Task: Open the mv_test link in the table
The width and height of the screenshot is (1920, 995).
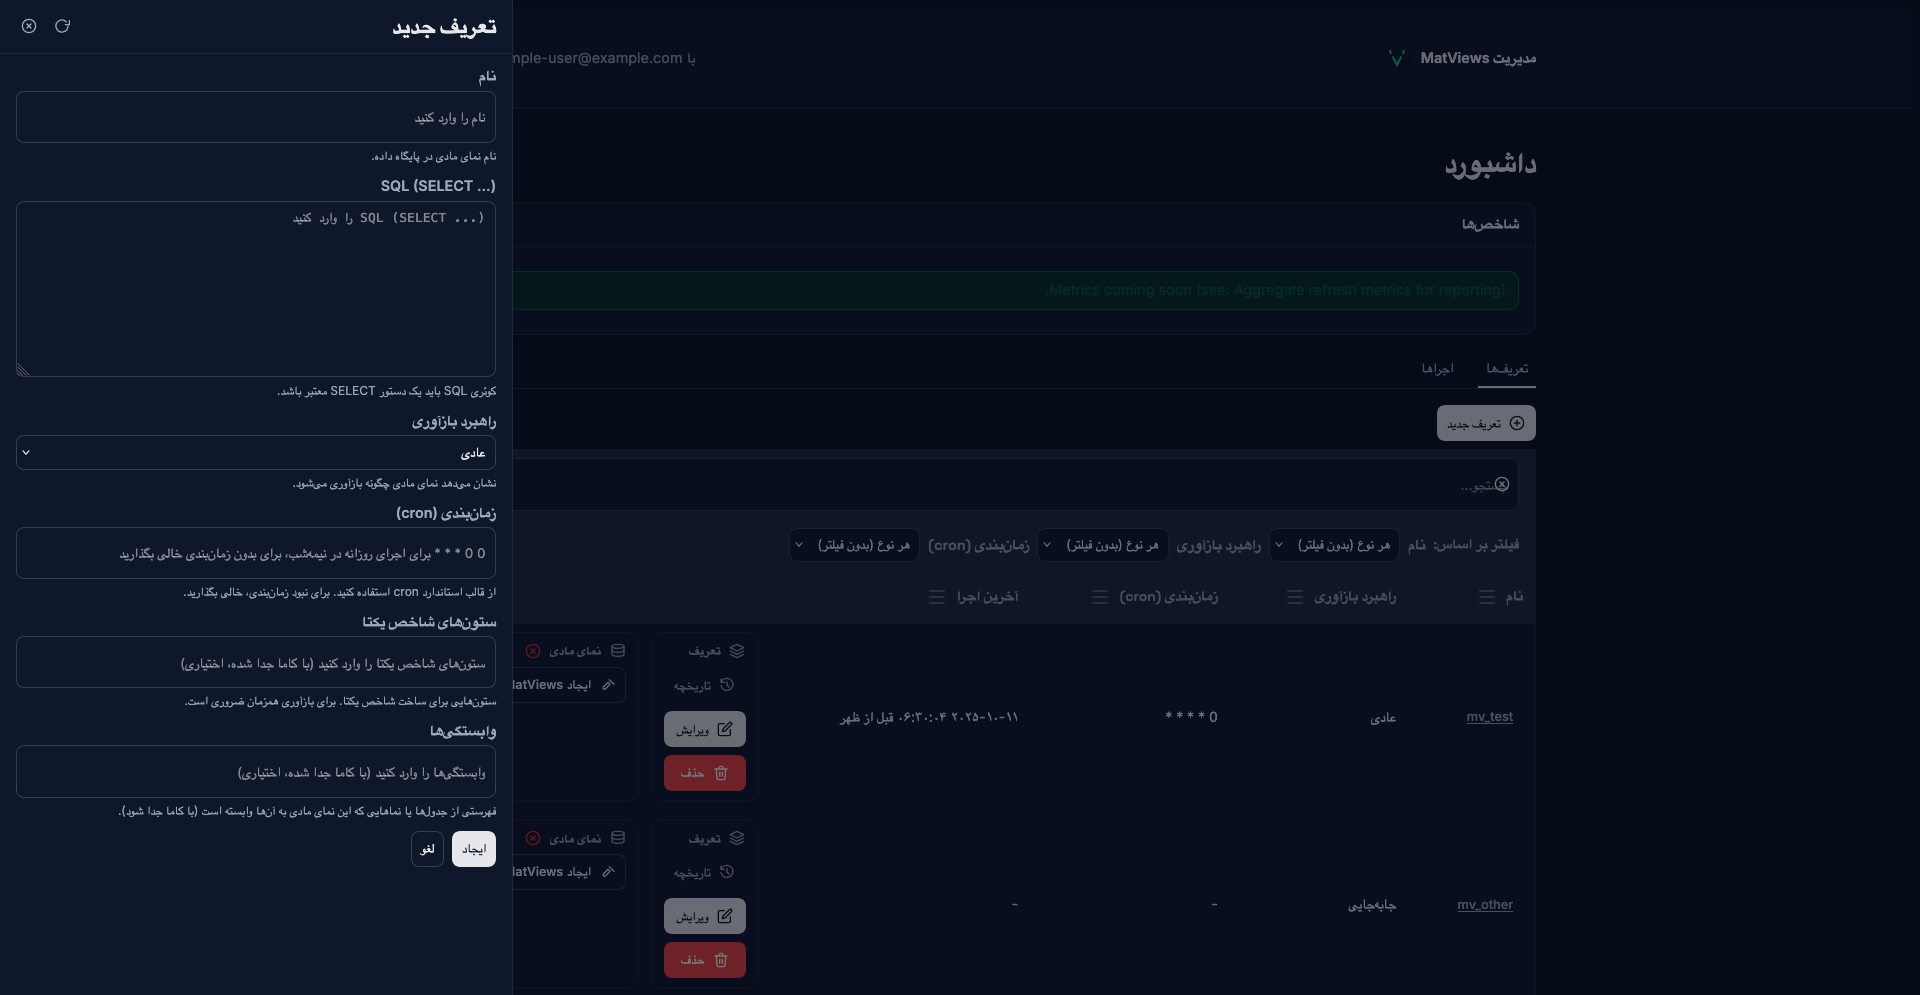Action: [1489, 717]
